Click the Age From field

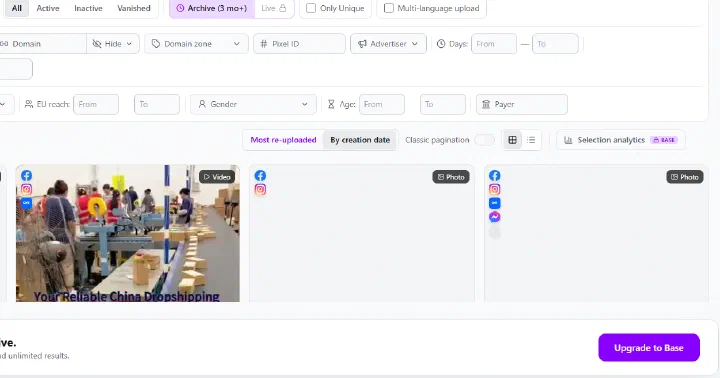click(382, 104)
